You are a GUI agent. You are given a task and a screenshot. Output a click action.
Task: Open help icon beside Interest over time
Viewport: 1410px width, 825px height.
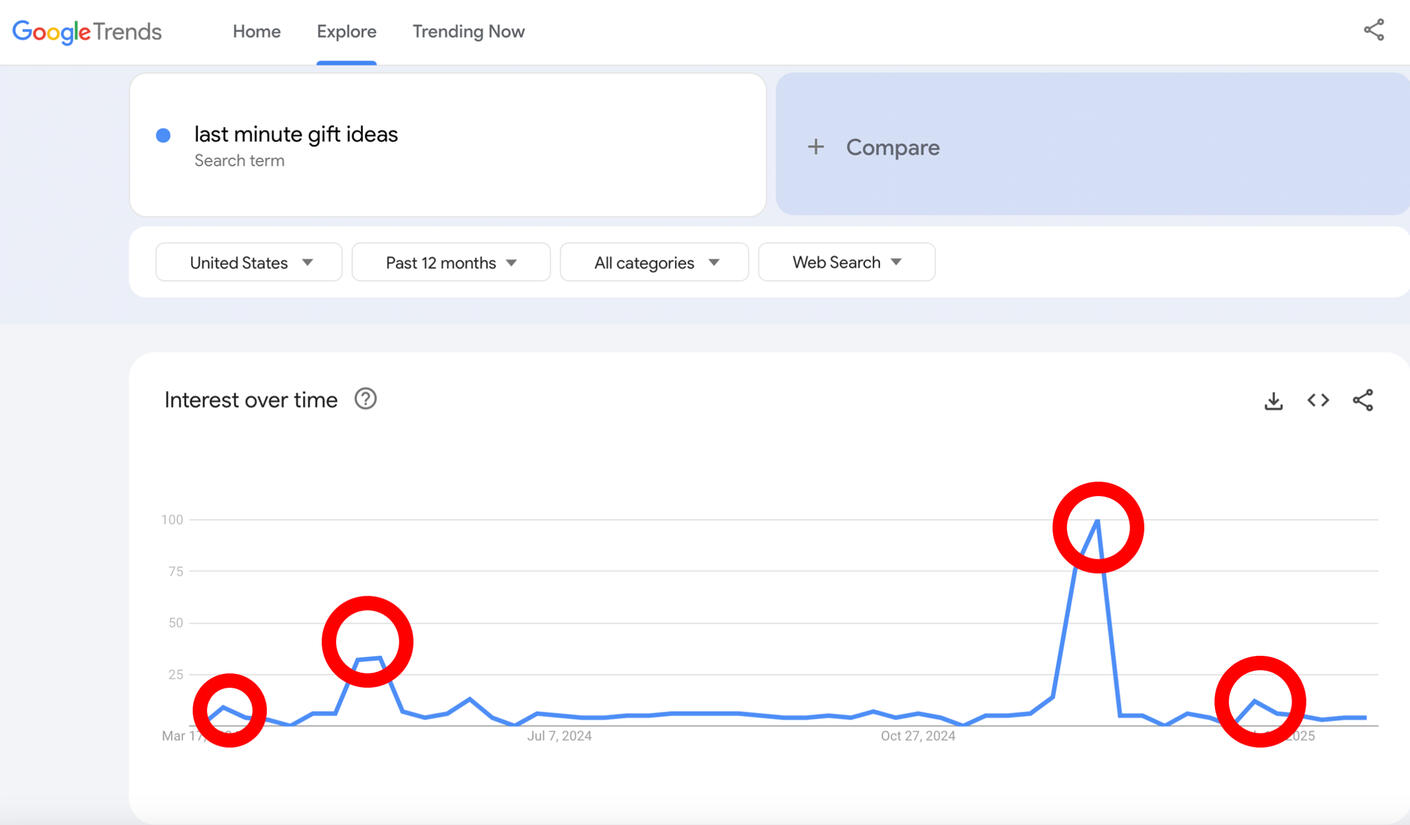pos(366,399)
